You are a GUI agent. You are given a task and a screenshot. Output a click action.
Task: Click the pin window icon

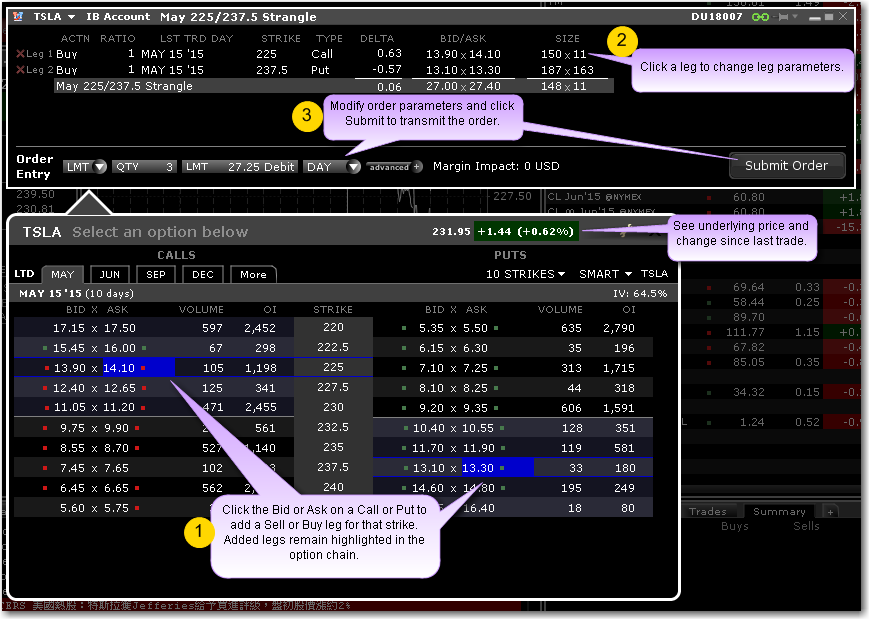point(783,17)
